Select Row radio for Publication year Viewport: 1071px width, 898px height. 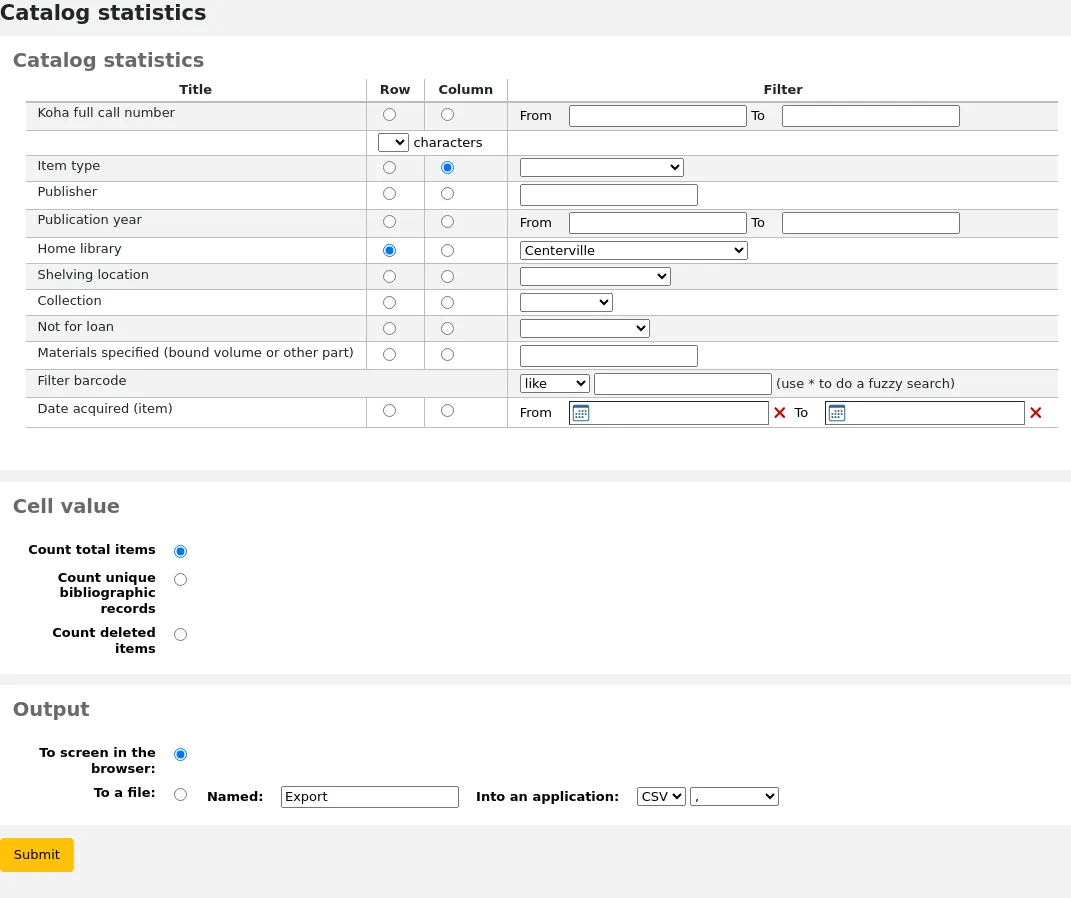[x=389, y=222]
